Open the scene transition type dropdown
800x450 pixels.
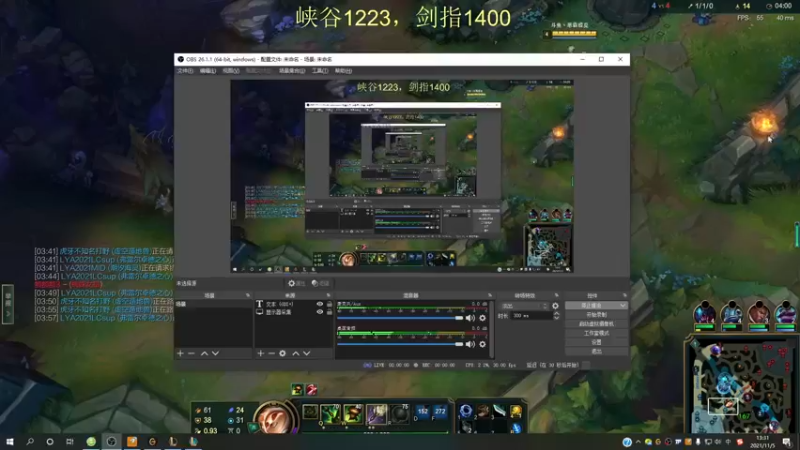tap(524, 306)
